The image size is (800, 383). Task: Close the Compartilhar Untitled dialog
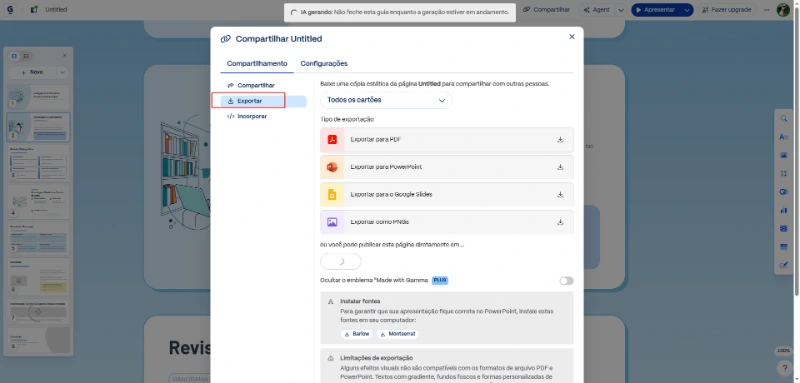[572, 37]
